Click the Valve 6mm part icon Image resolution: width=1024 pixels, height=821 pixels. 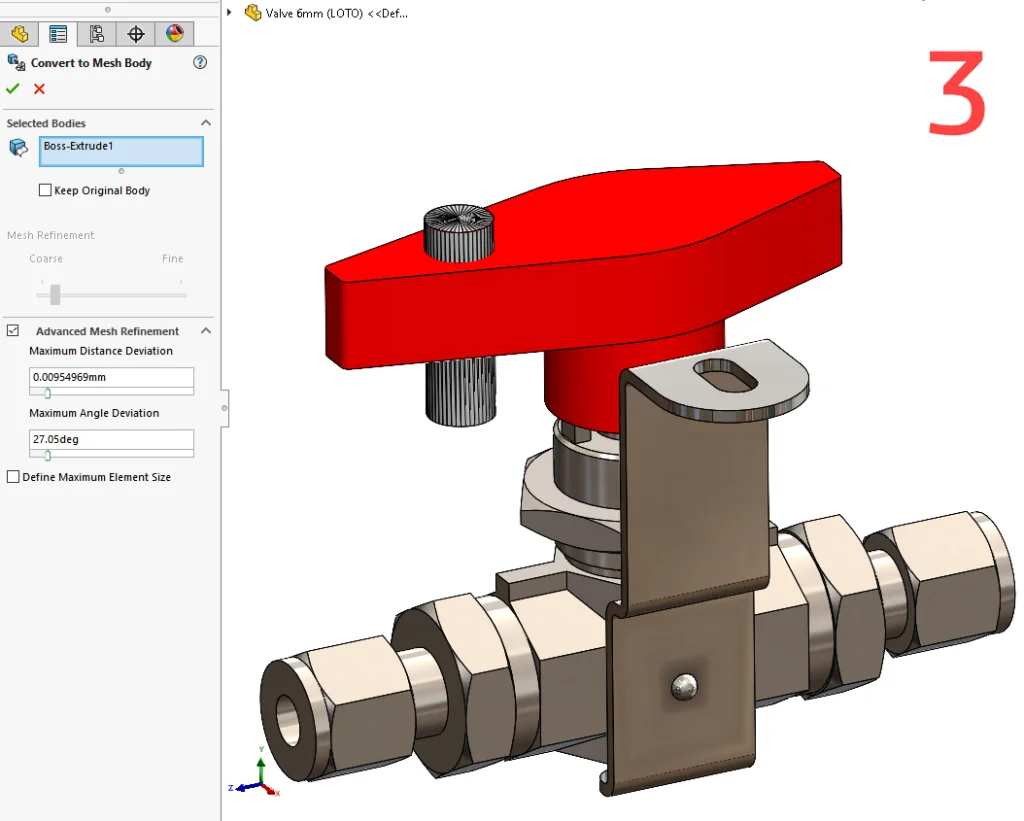[x=253, y=13]
